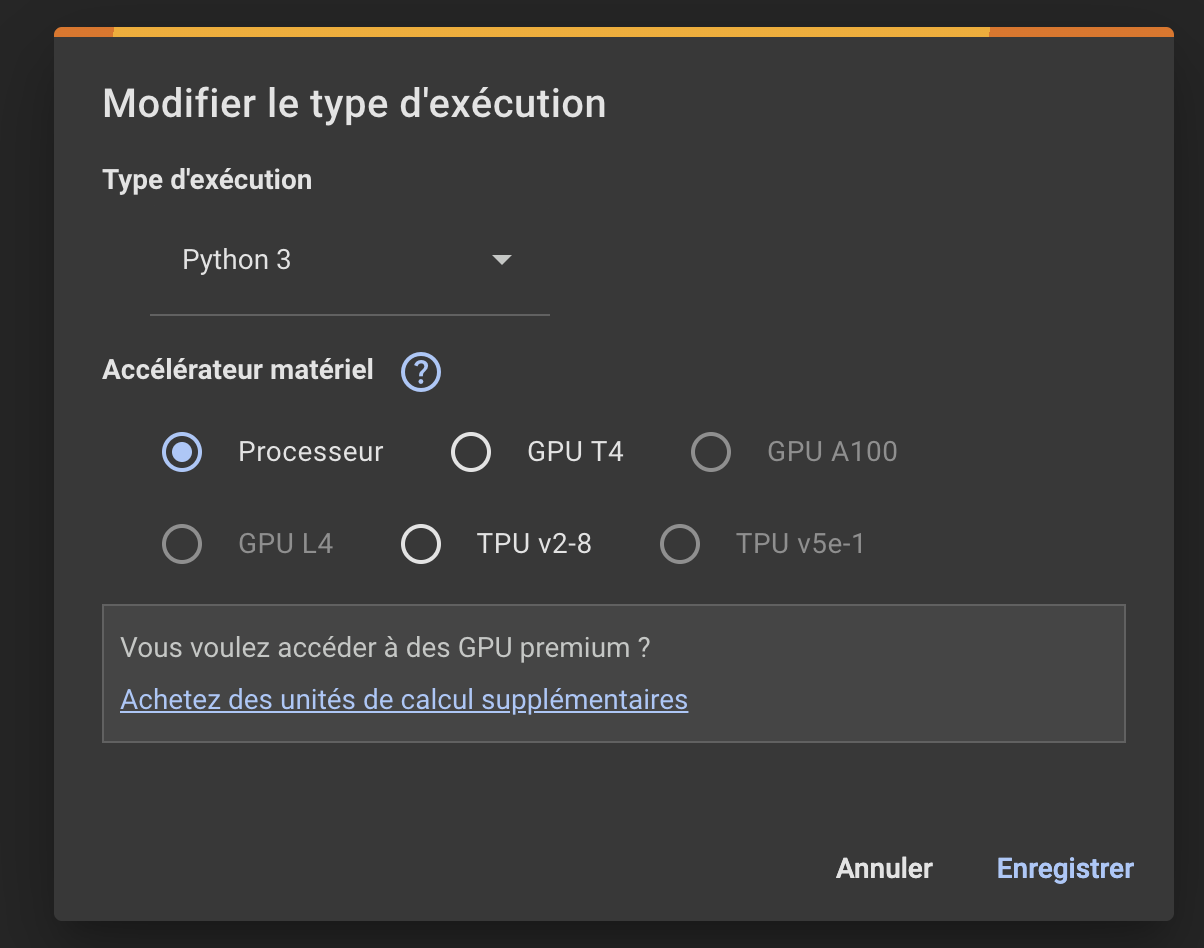The width and height of the screenshot is (1204, 948).
Task: Click the dropdown arrow next to Python 3
Action: (x=502, y=259)
